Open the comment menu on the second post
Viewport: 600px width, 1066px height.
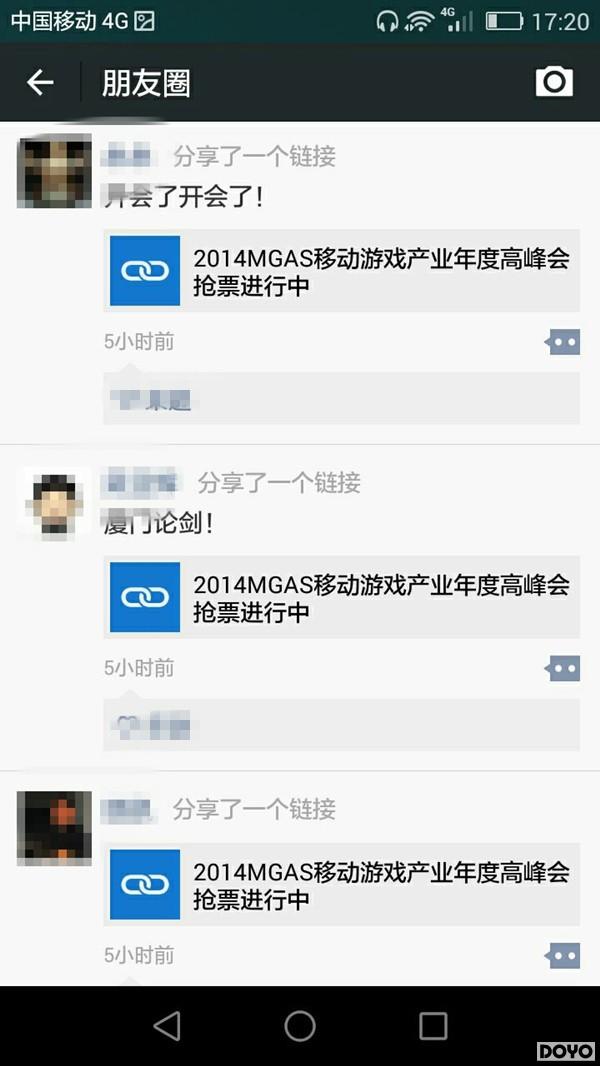coord(563,669)
